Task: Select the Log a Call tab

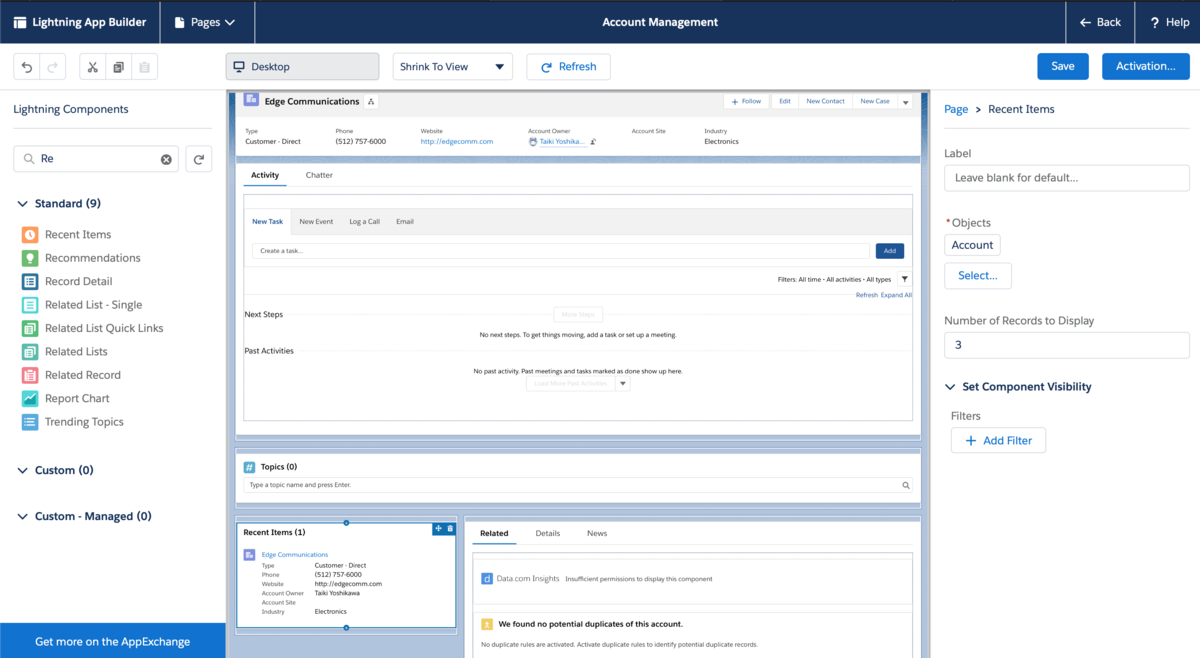Action: (364, 221)
